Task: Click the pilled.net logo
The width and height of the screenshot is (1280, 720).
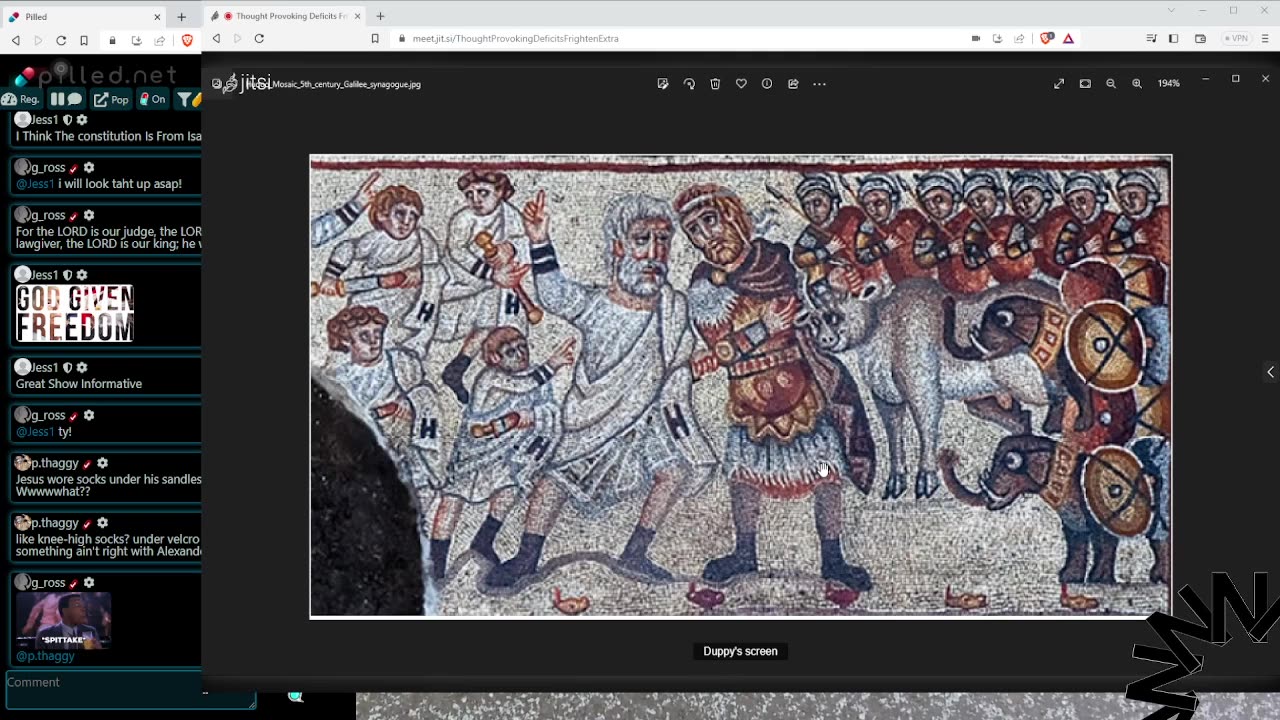Action: pos(95,74)
